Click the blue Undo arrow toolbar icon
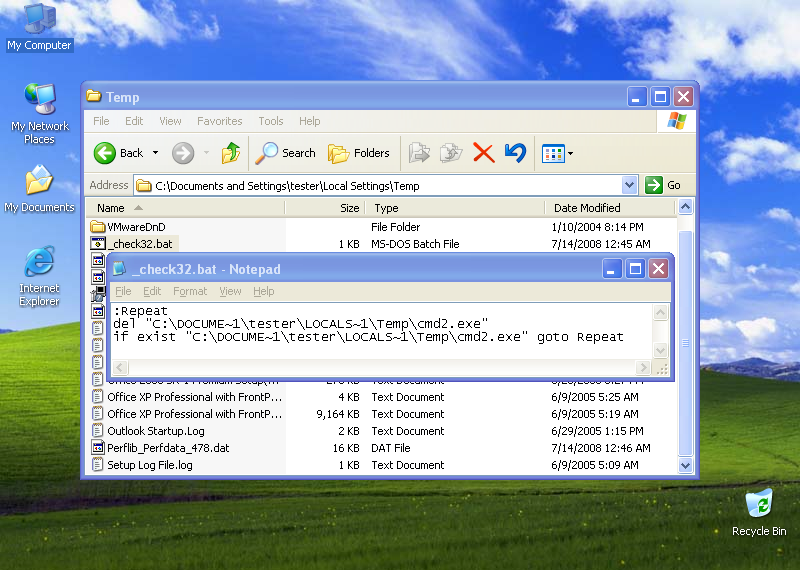This screenshot has height=570, width=800. [x=515, y=153]
